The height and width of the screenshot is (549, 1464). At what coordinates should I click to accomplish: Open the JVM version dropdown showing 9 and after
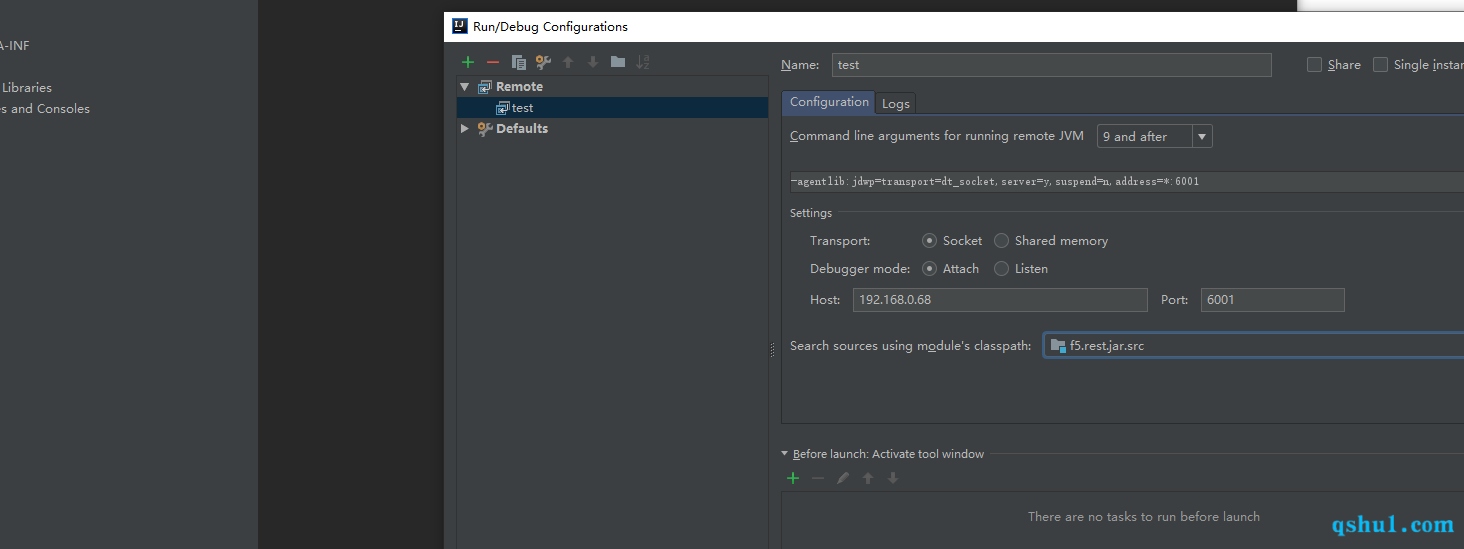[1154, 137]
